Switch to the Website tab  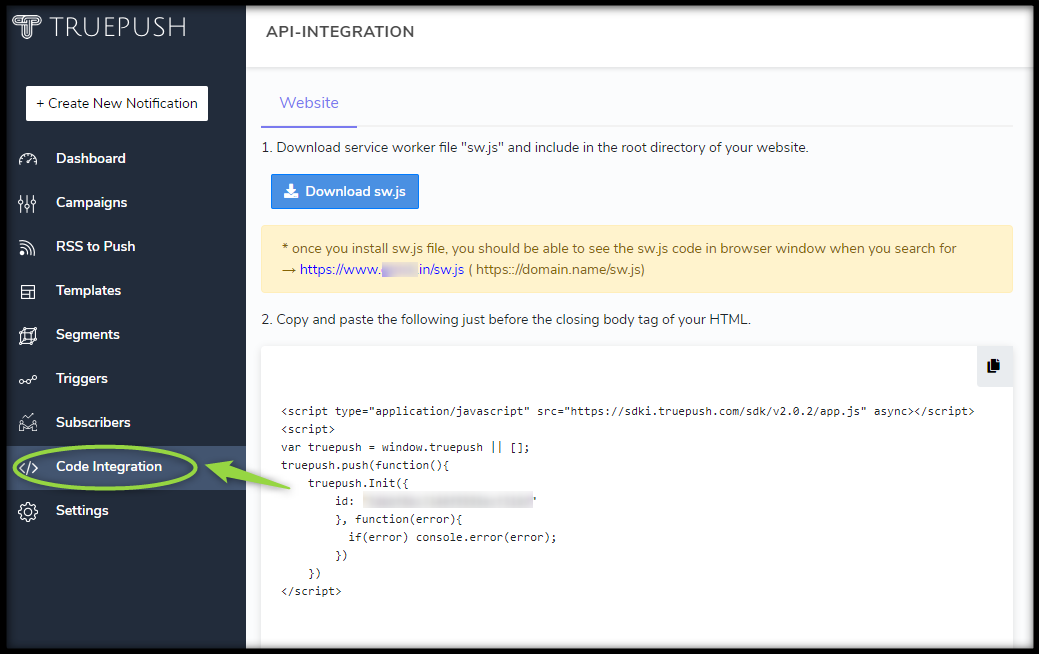(309, 103)
